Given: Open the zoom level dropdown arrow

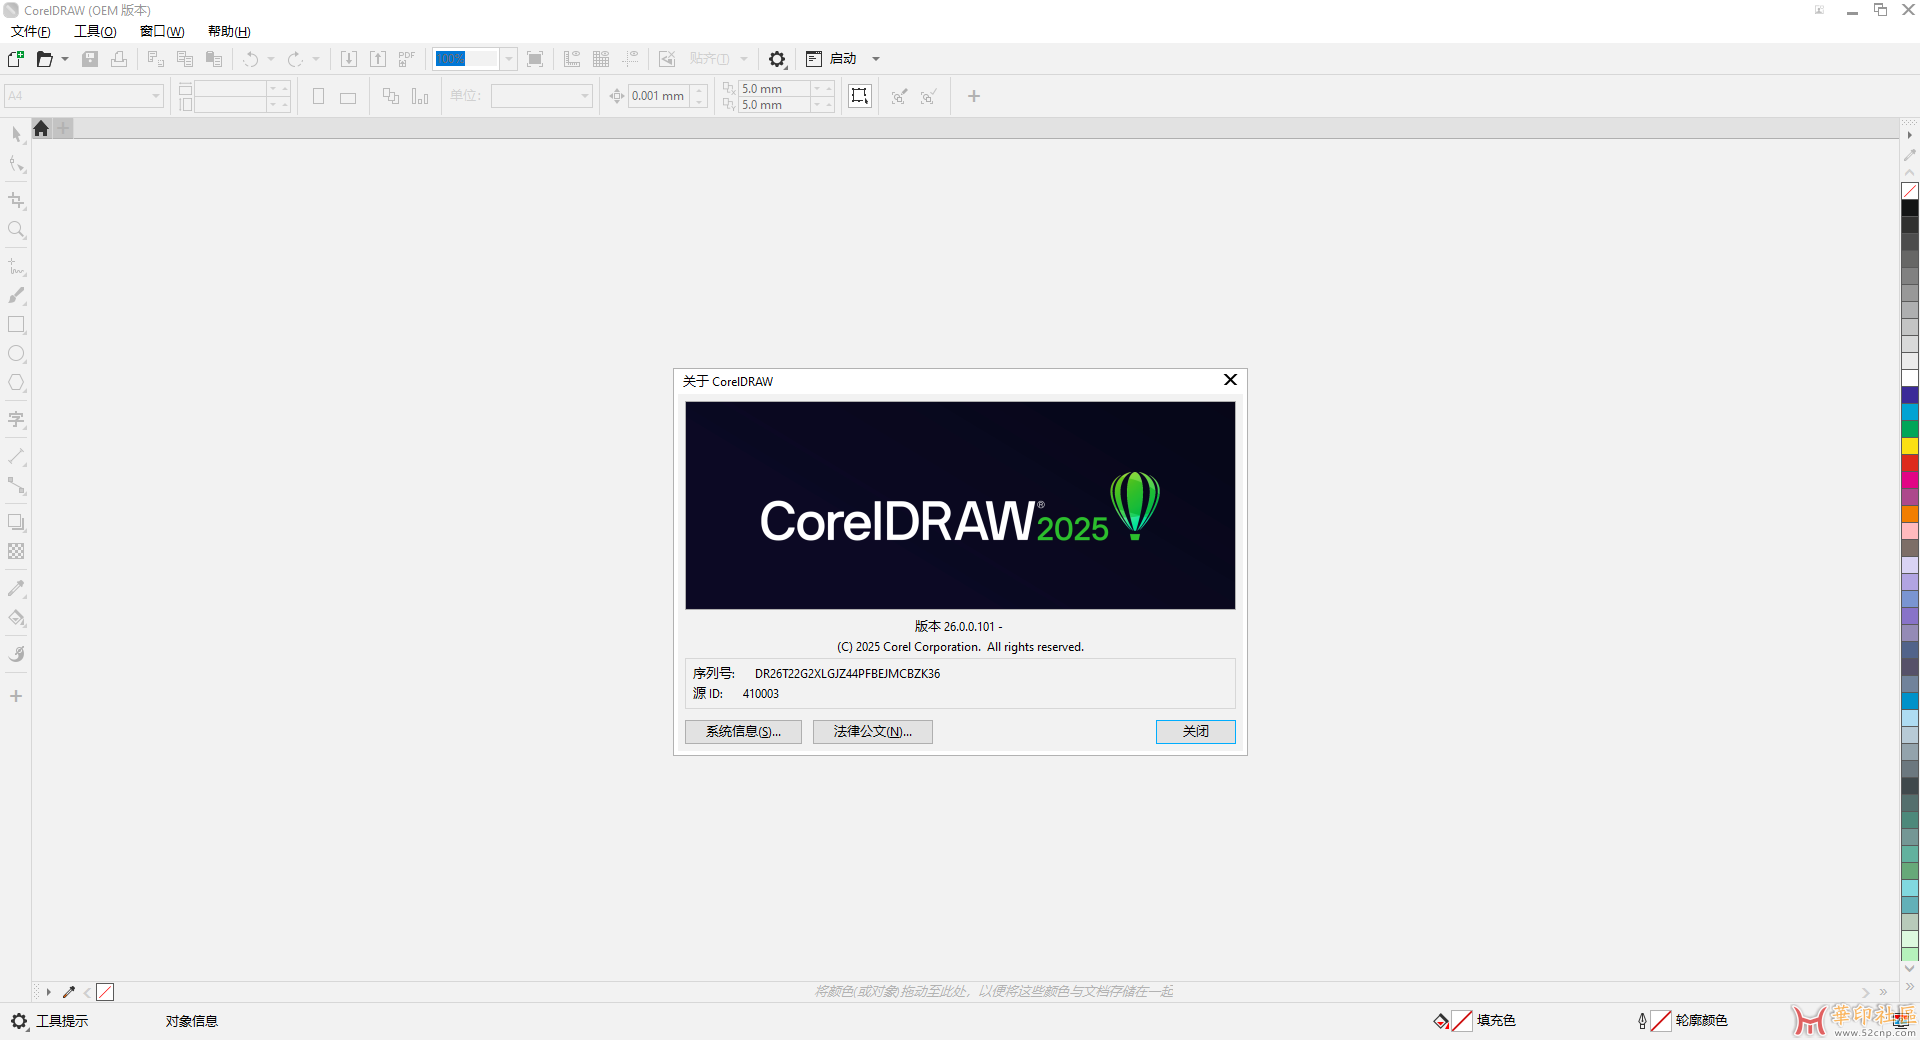Looking at the screenshot, I should [x=508, y=59].
